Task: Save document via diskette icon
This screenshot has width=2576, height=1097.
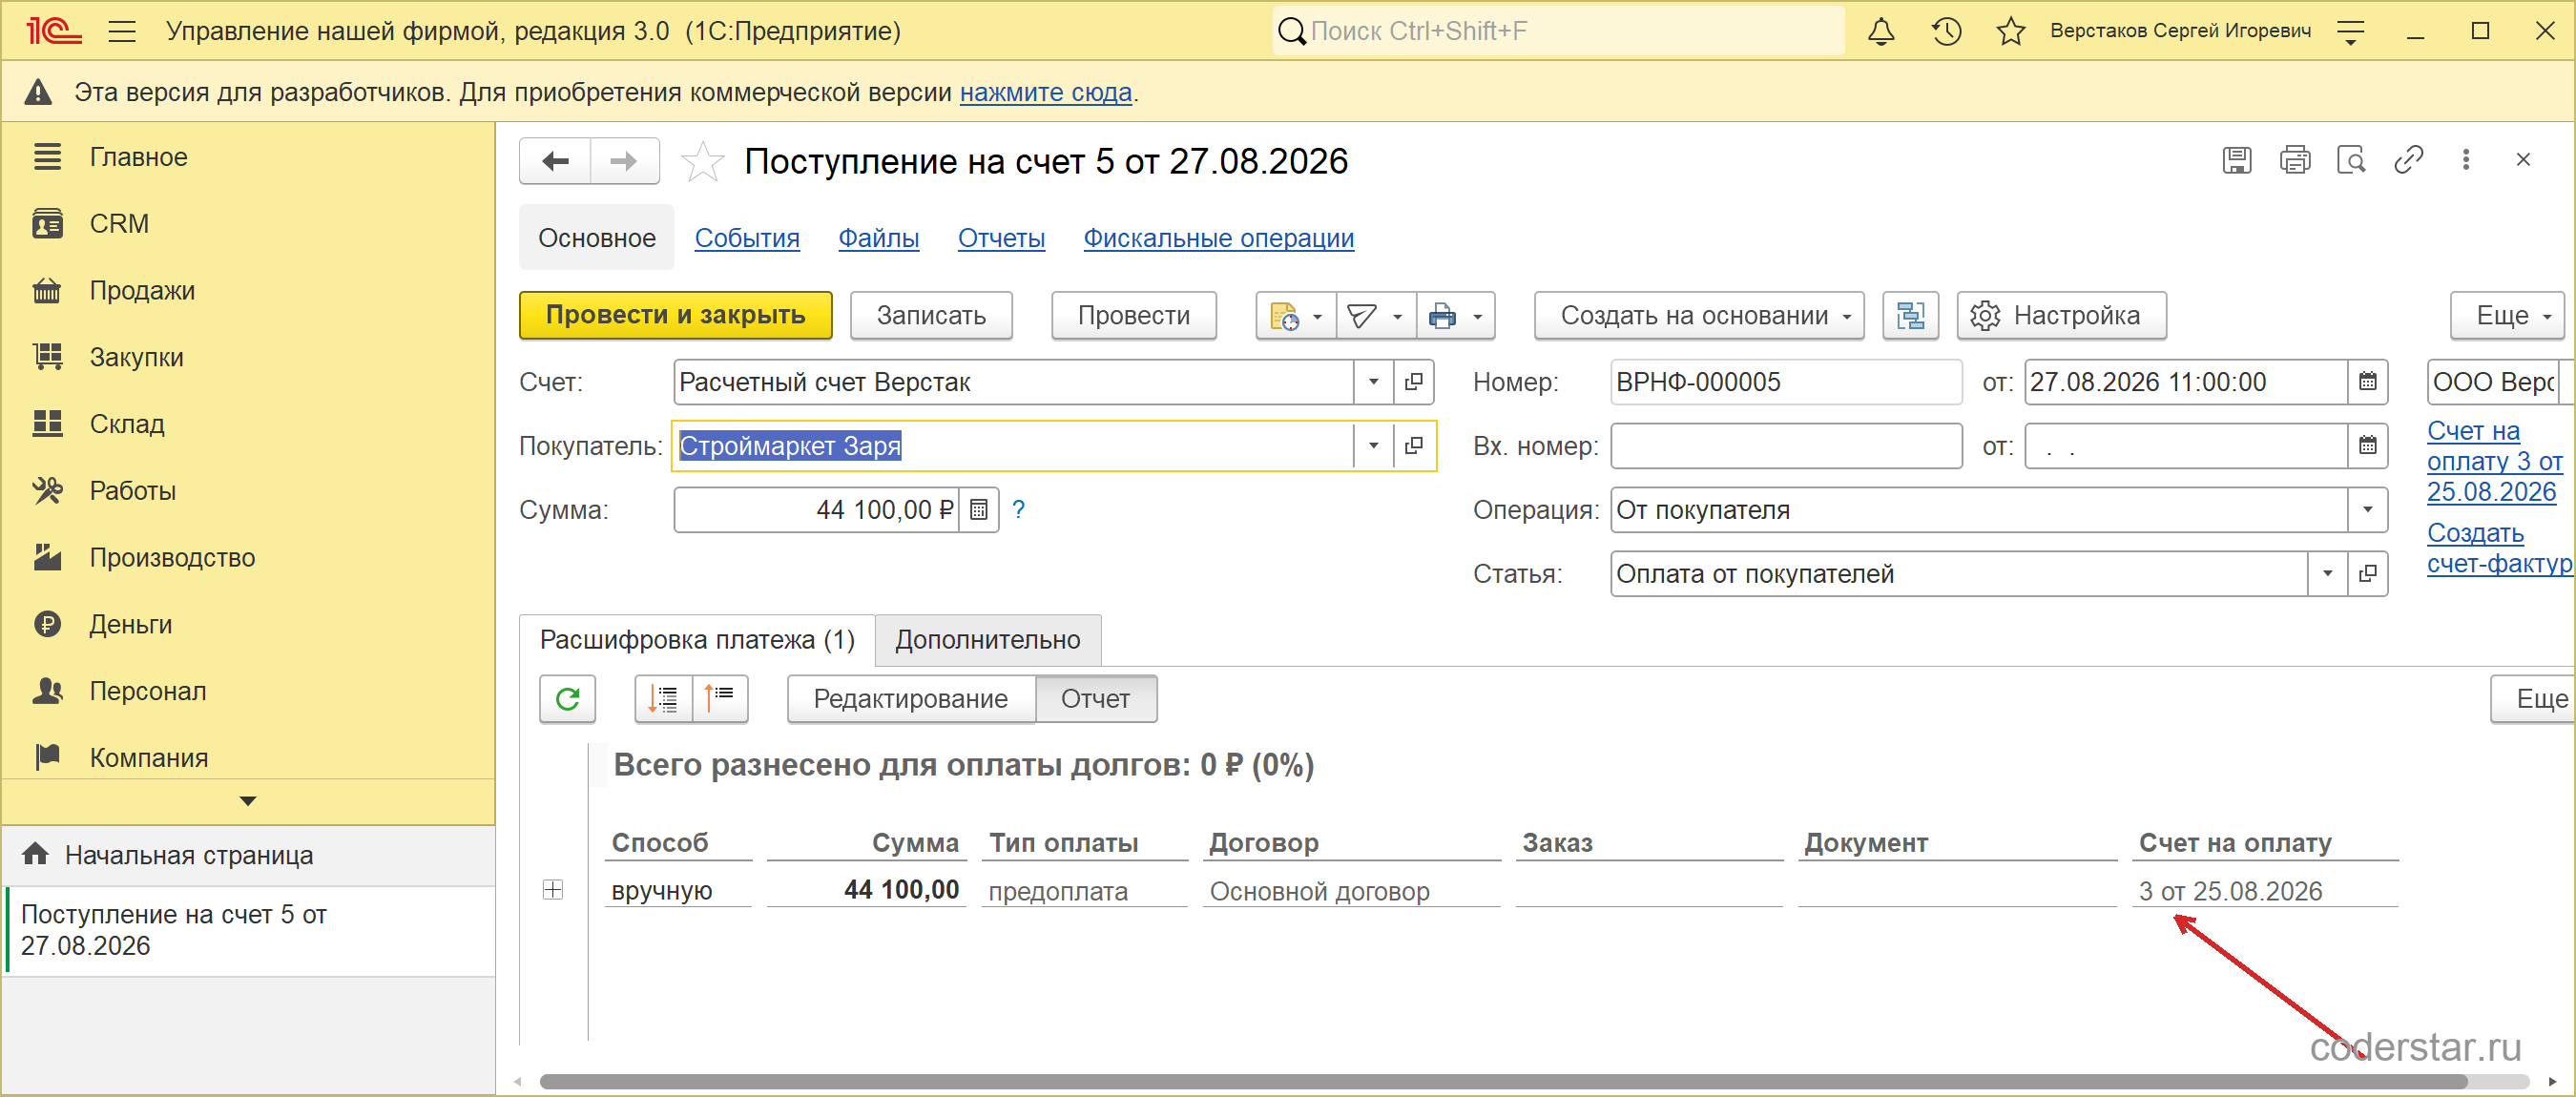Action: [x=2236, y=160]
